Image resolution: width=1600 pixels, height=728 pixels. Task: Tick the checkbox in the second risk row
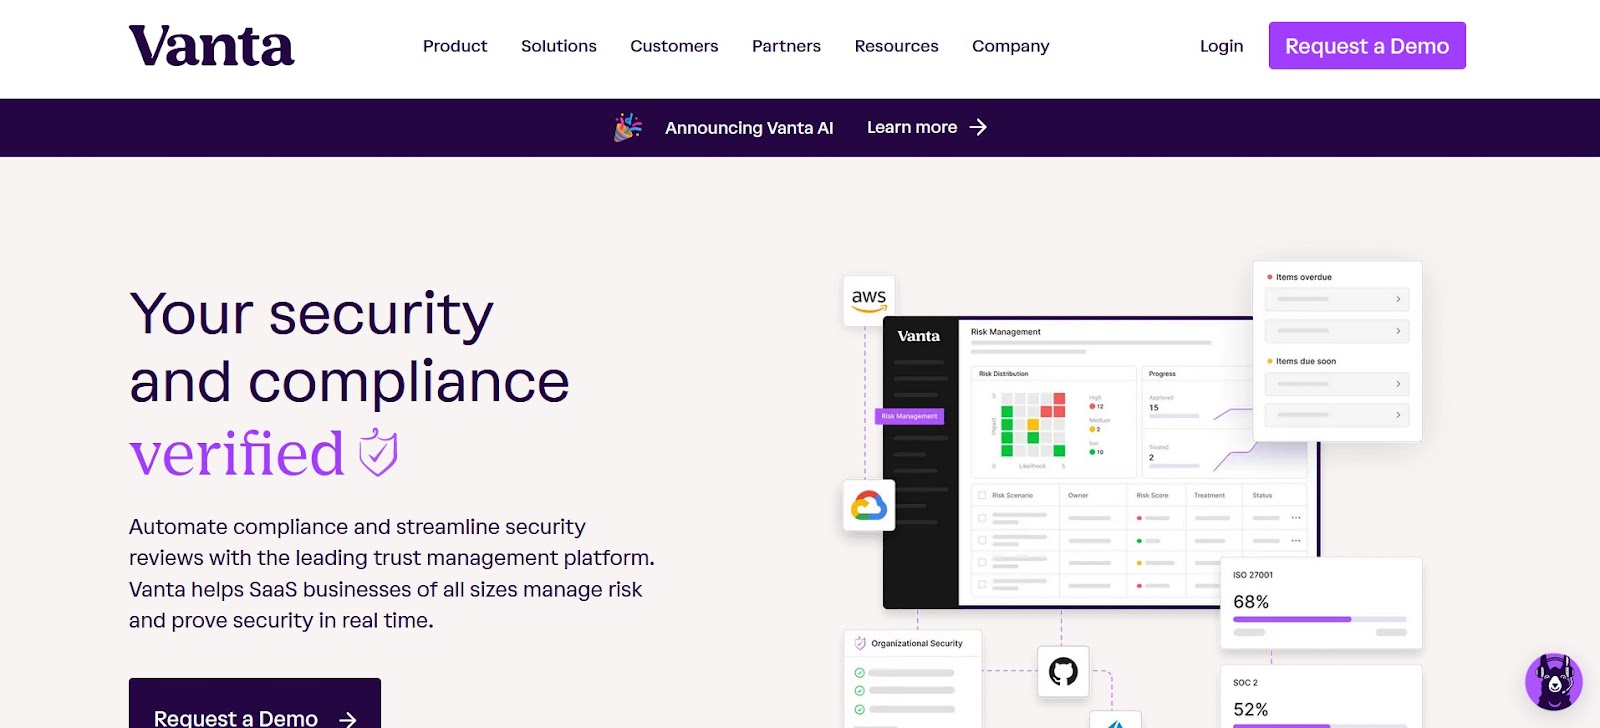(x=982, y=541)
